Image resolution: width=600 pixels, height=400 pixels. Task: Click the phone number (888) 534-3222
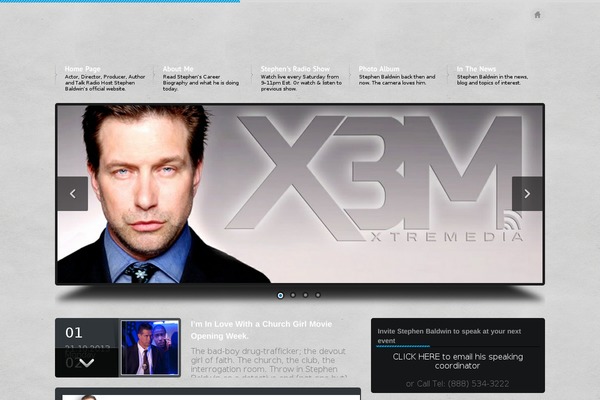[478, 384]
